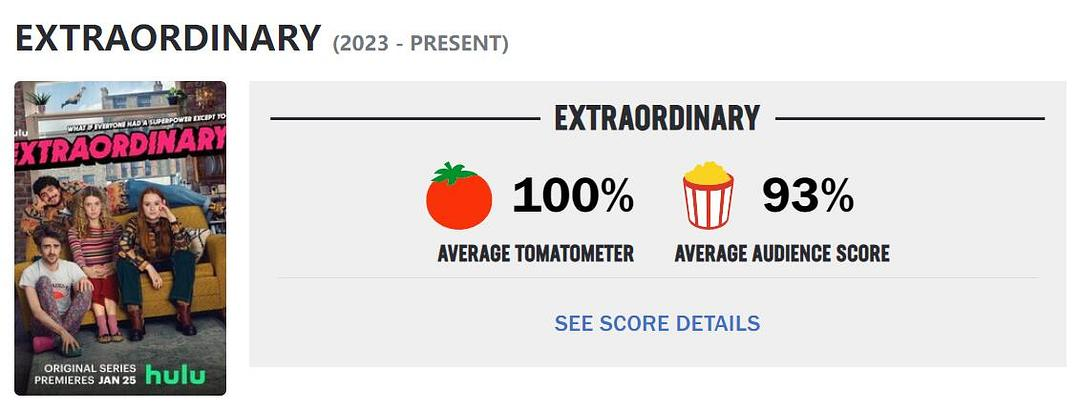
Task: Select the AVERAGE AUDIENCE SCORE label
Action: [782, 254]
